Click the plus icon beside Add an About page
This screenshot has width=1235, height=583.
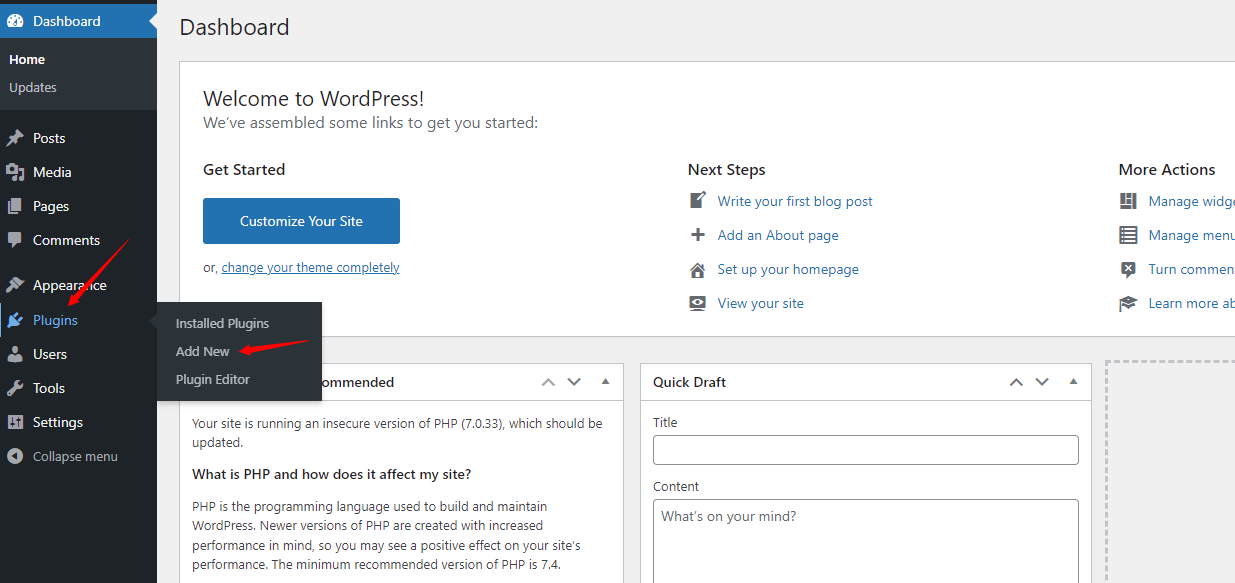coord(698,235)
